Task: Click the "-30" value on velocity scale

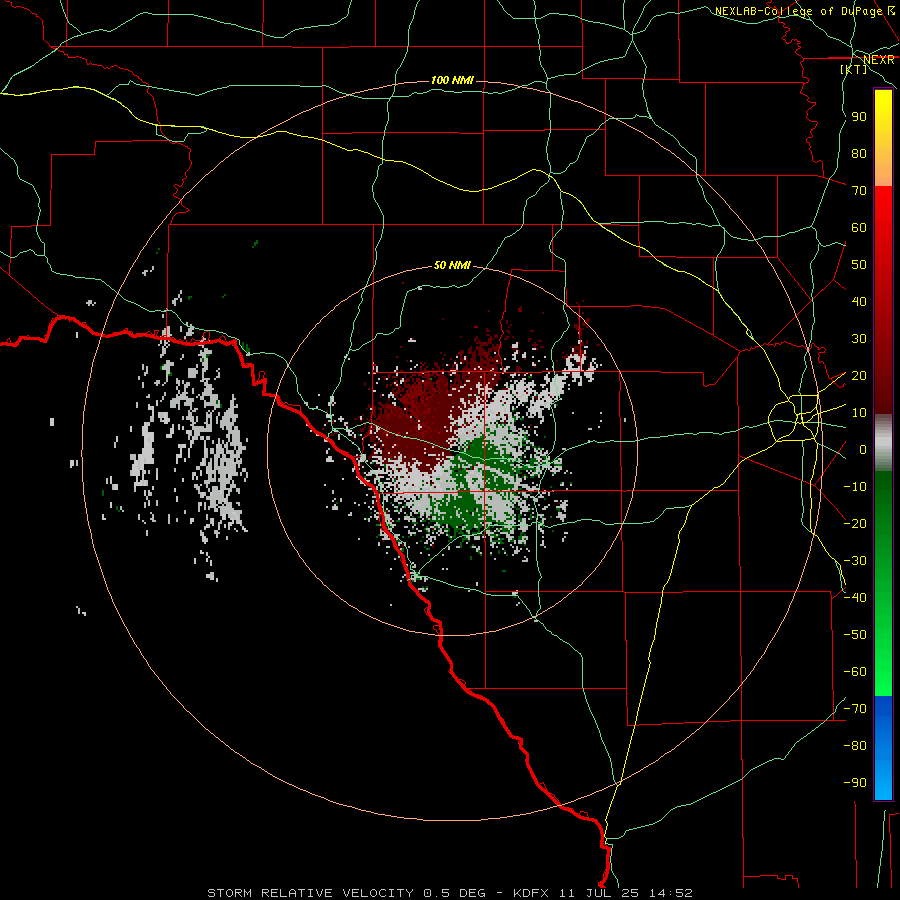Action: coord(855,561)
